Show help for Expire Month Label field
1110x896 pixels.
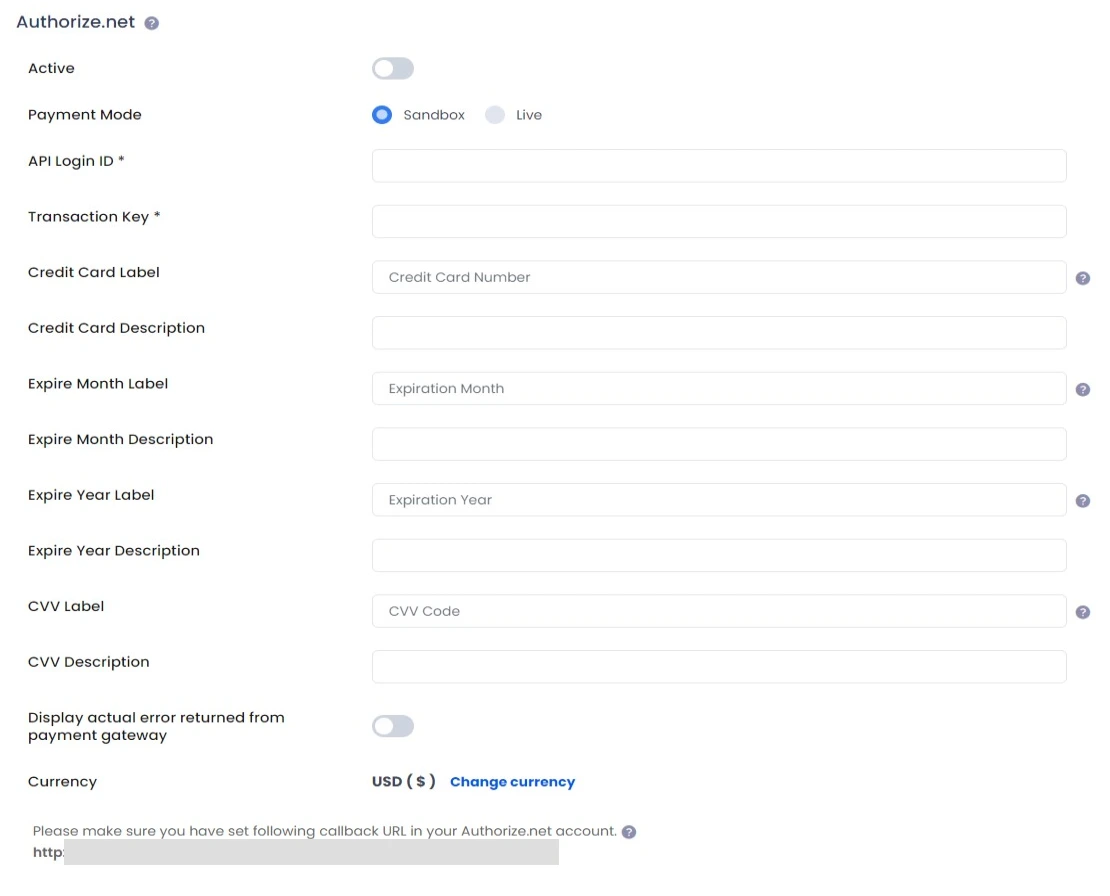(x=1082, y=389)
